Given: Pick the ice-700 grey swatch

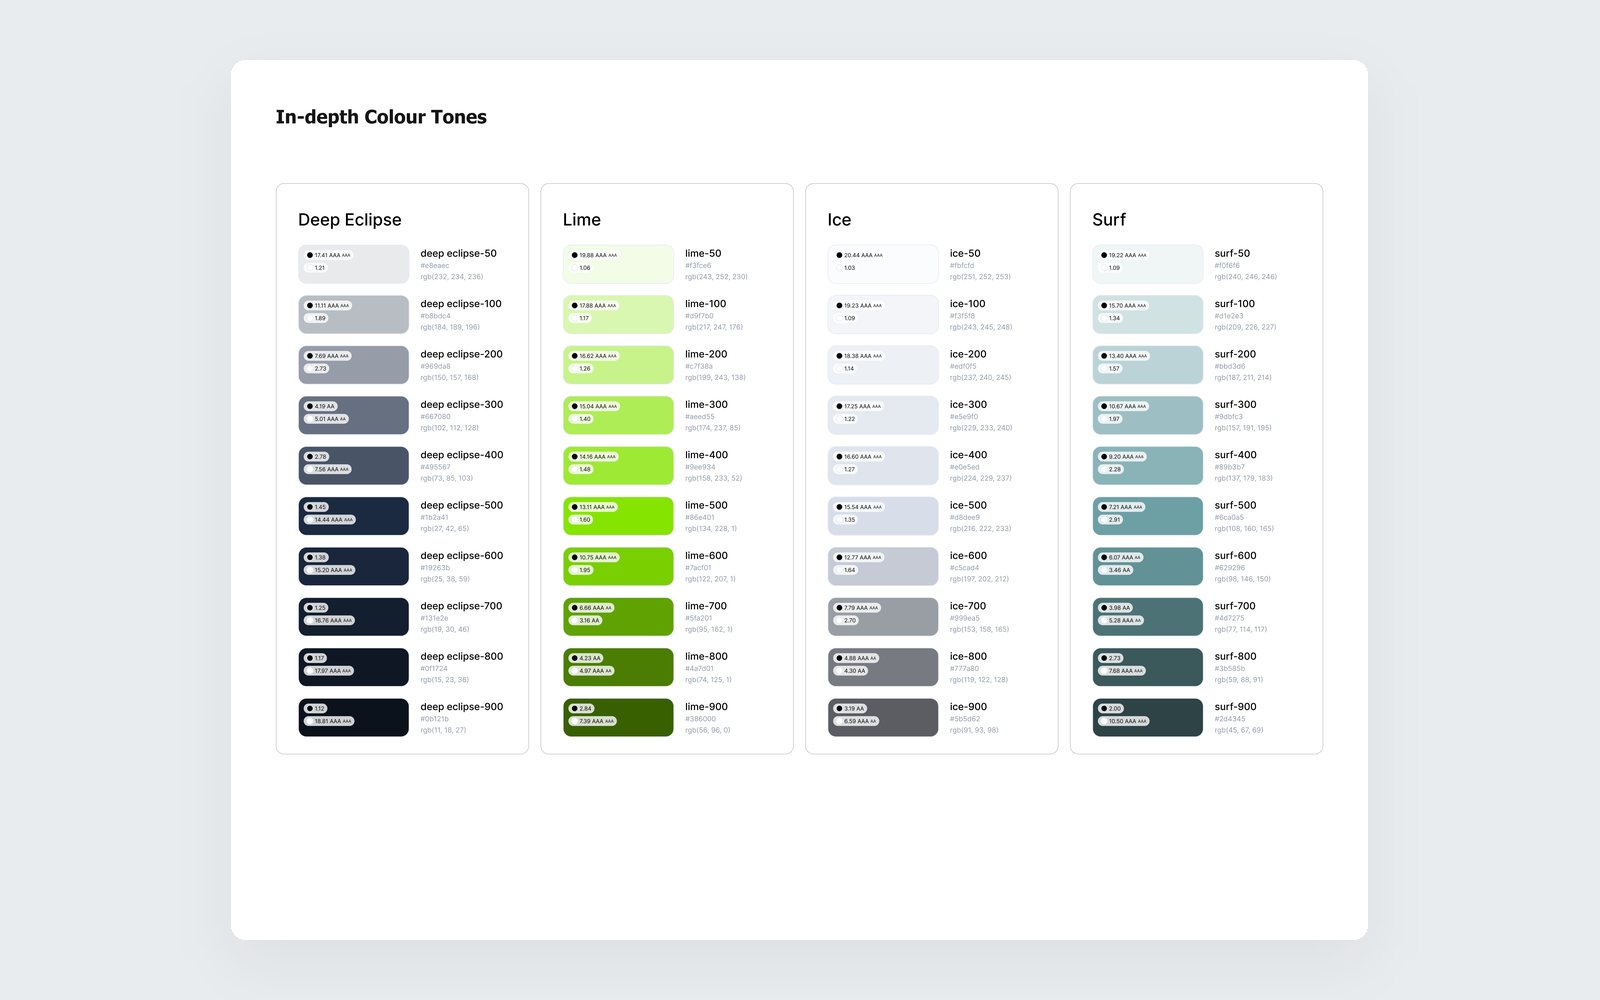Looking at the screenshot, I should [883, 617].
